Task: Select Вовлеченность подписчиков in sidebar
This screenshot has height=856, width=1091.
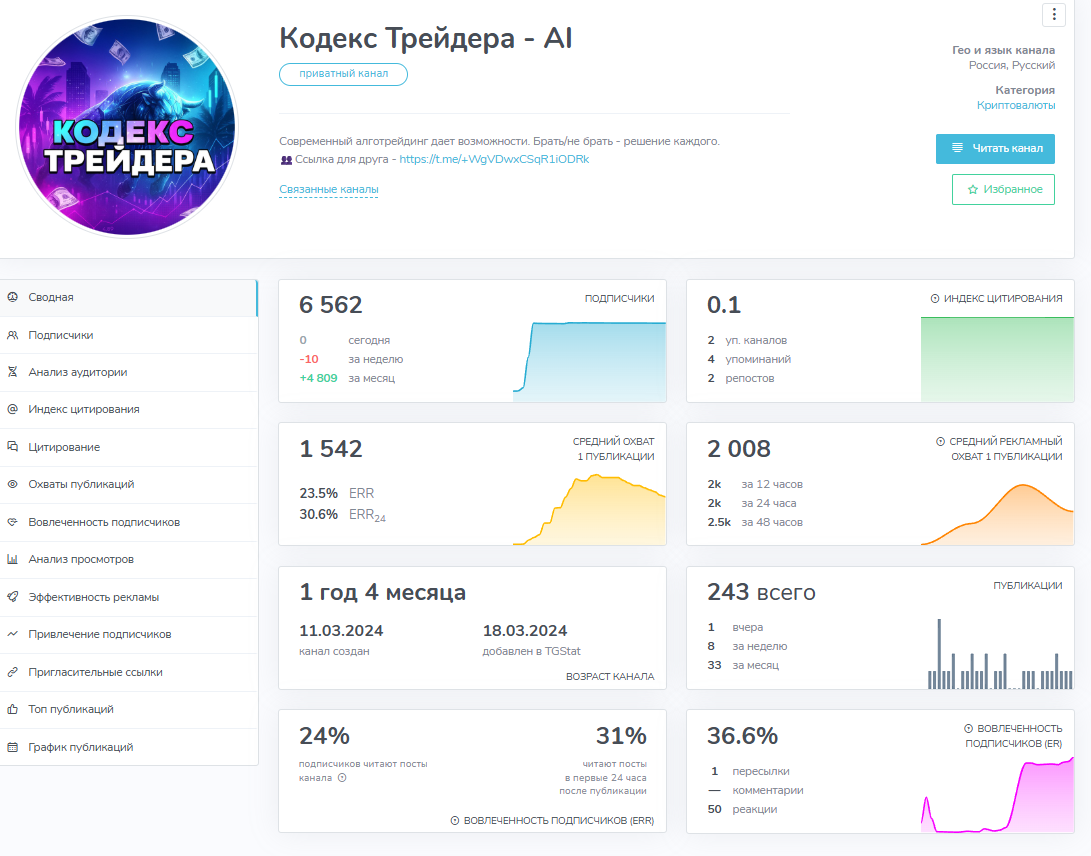Action: click(x=129, y=523)
